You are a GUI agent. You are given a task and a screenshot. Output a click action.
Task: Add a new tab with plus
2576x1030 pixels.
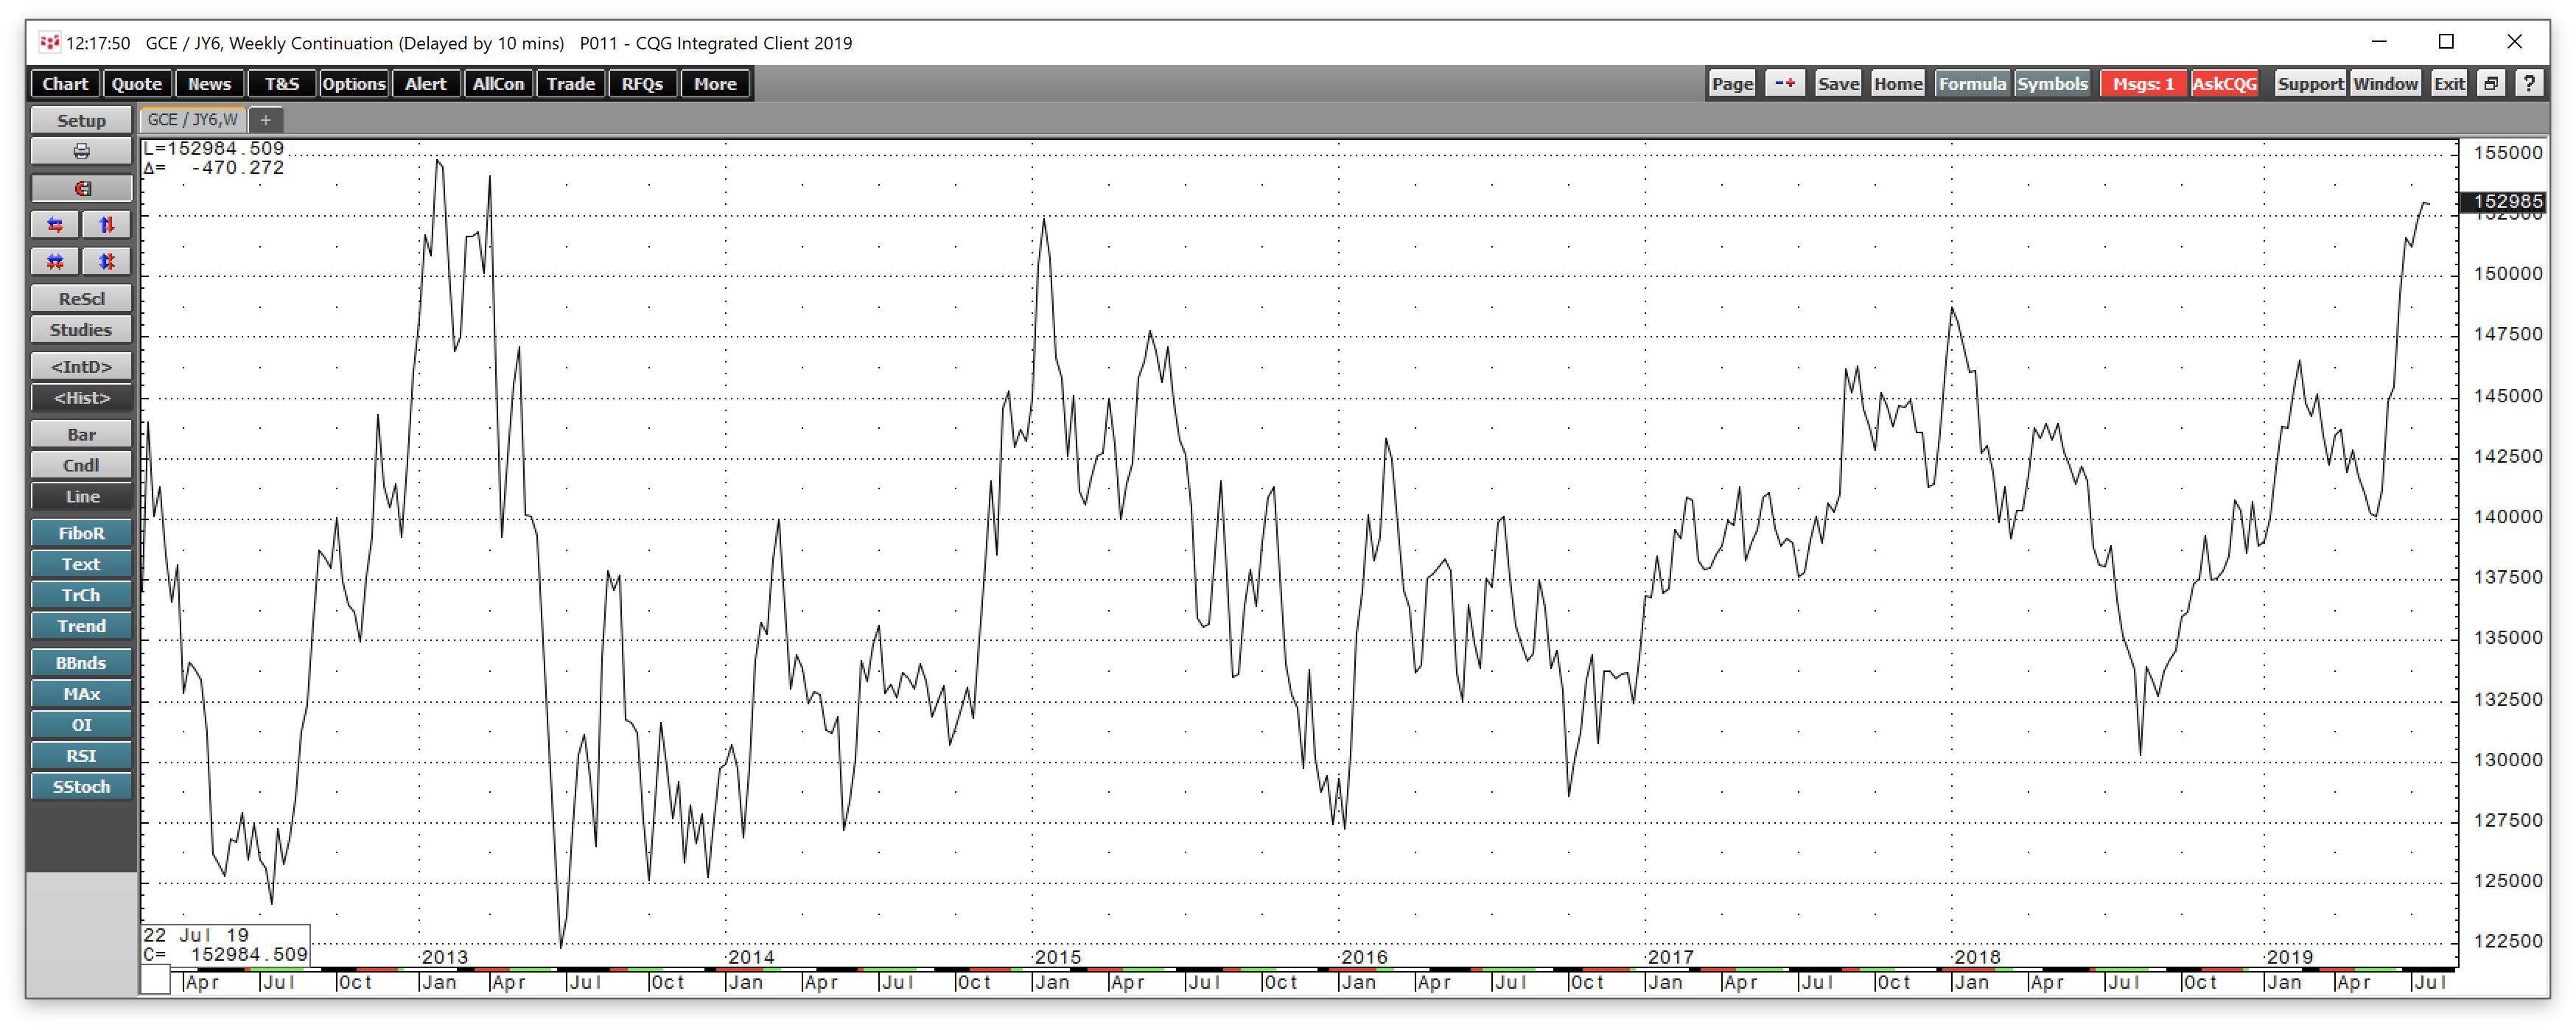[265, 120]
